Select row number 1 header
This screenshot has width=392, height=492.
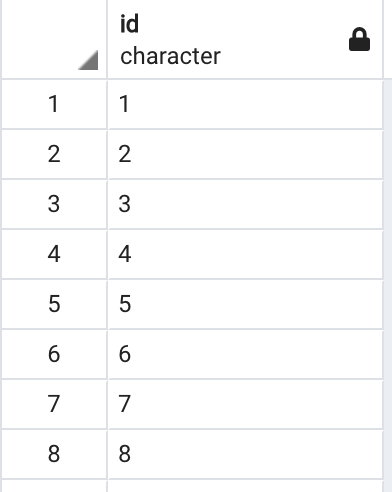tap(54, 104)
